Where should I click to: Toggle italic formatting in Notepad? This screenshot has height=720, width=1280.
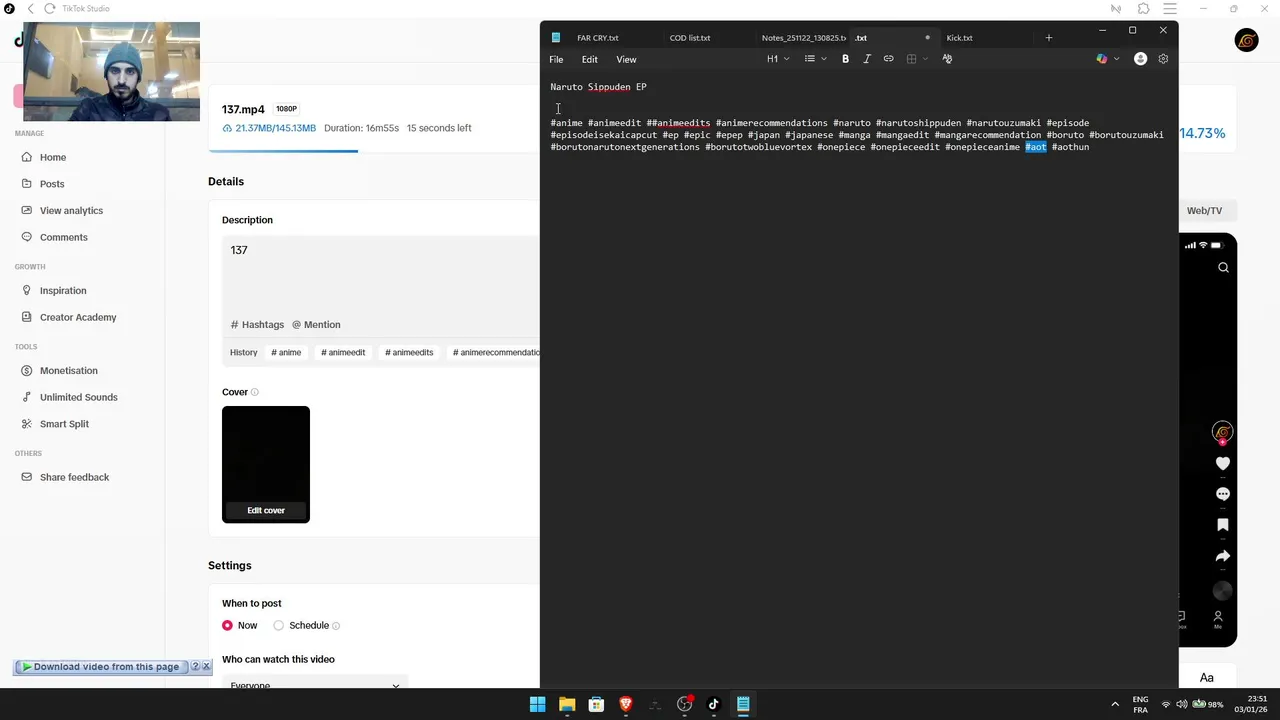(x=867, y=59)
